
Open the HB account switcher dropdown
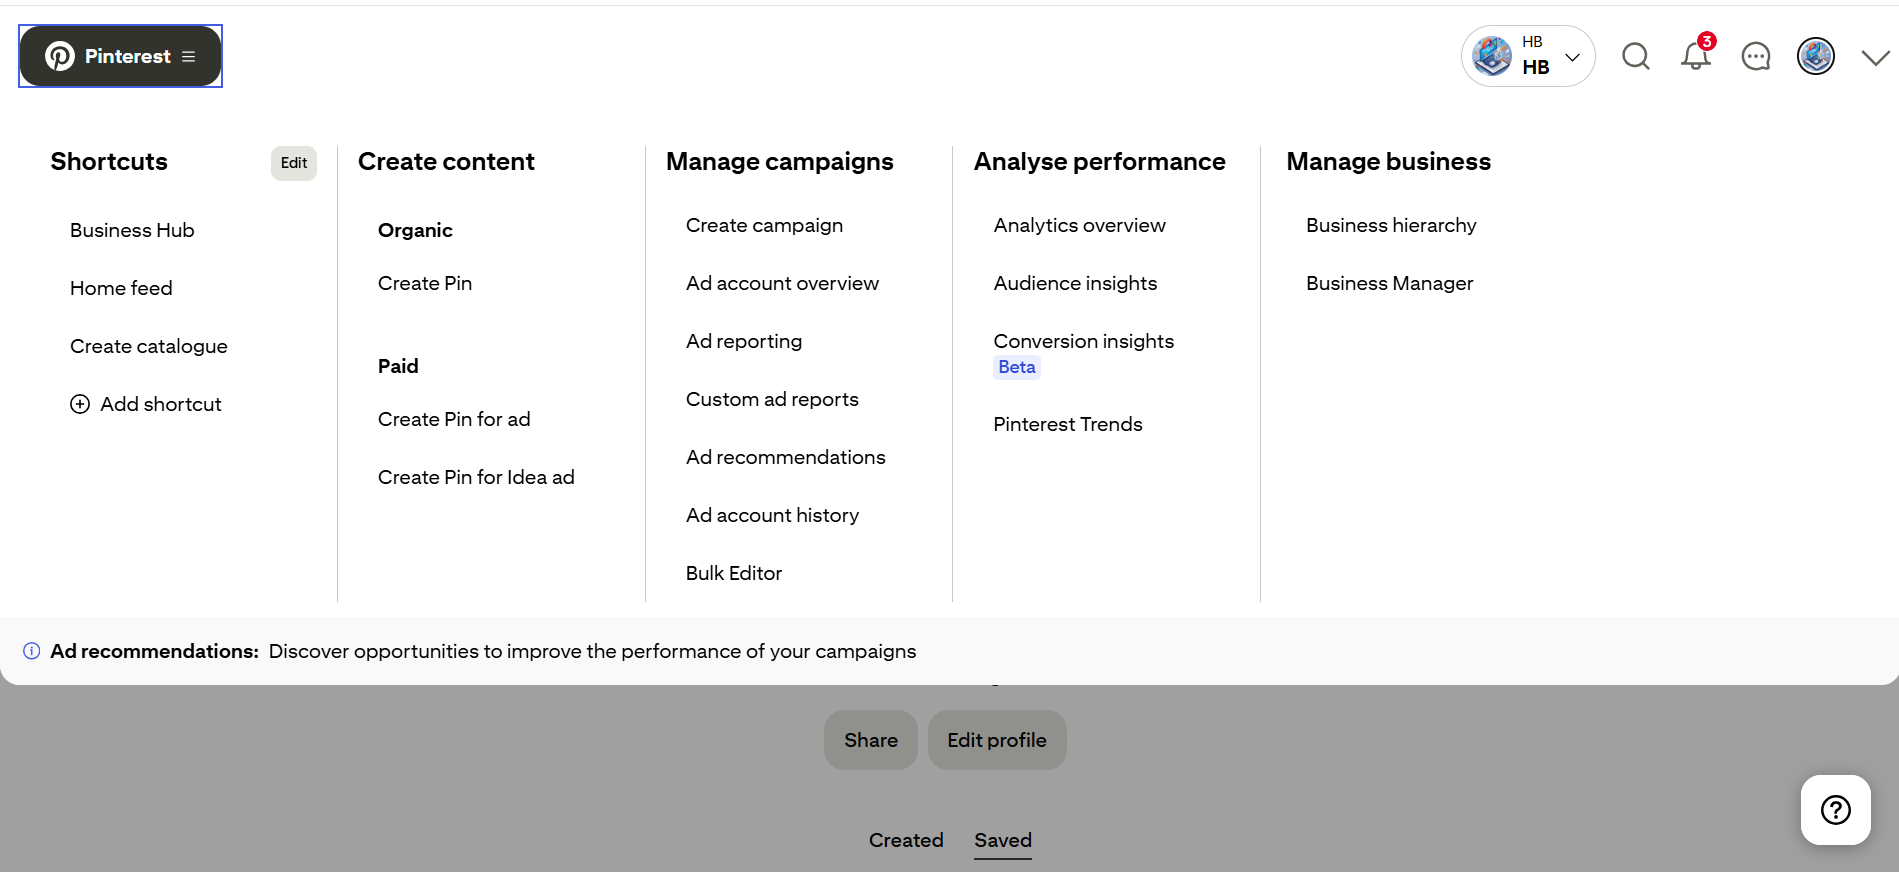pos(1528,56)
